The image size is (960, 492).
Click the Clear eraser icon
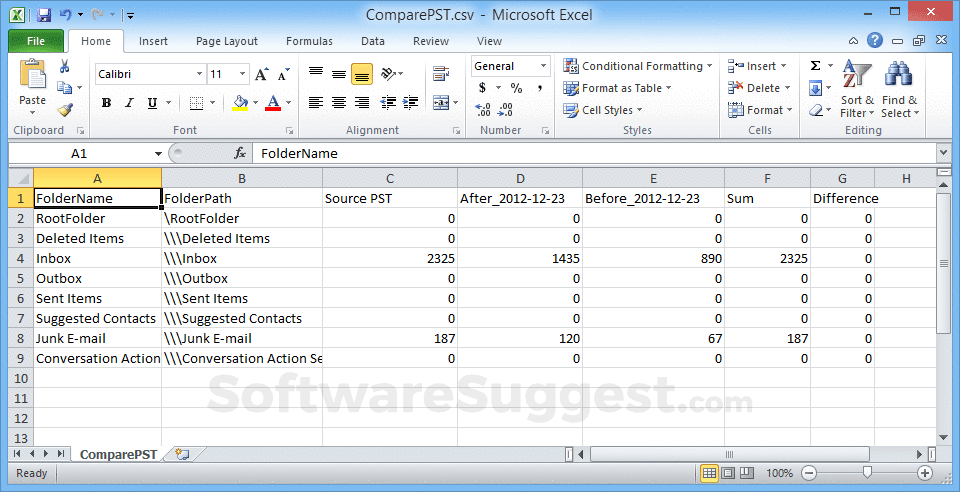tap(816, 111)
